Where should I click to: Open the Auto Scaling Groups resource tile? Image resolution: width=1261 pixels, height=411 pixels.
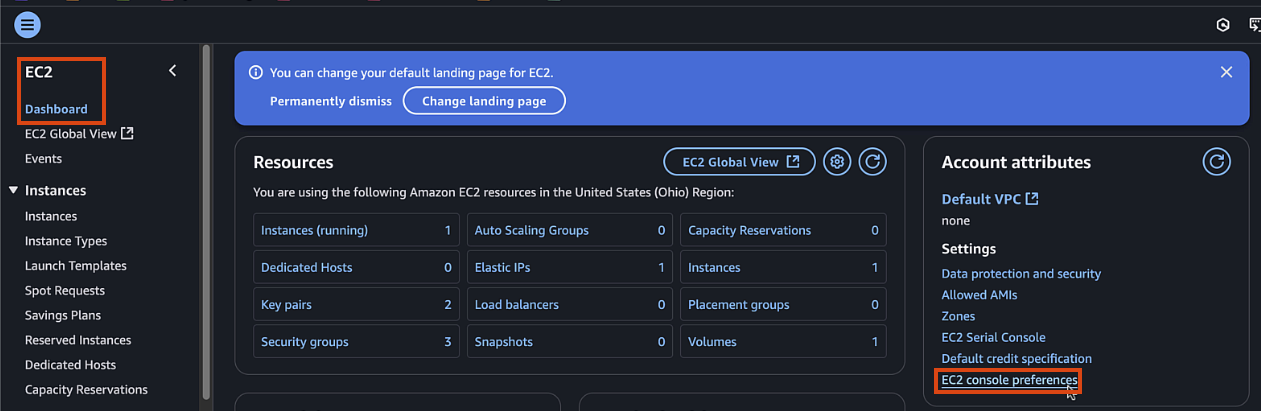point(570,230)
